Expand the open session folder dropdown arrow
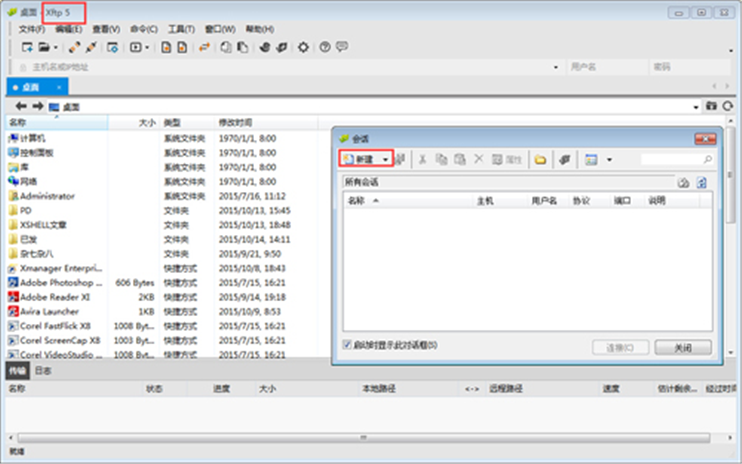Image resolution: width=742 pixels, height=464 pixels. click(55, 48)
